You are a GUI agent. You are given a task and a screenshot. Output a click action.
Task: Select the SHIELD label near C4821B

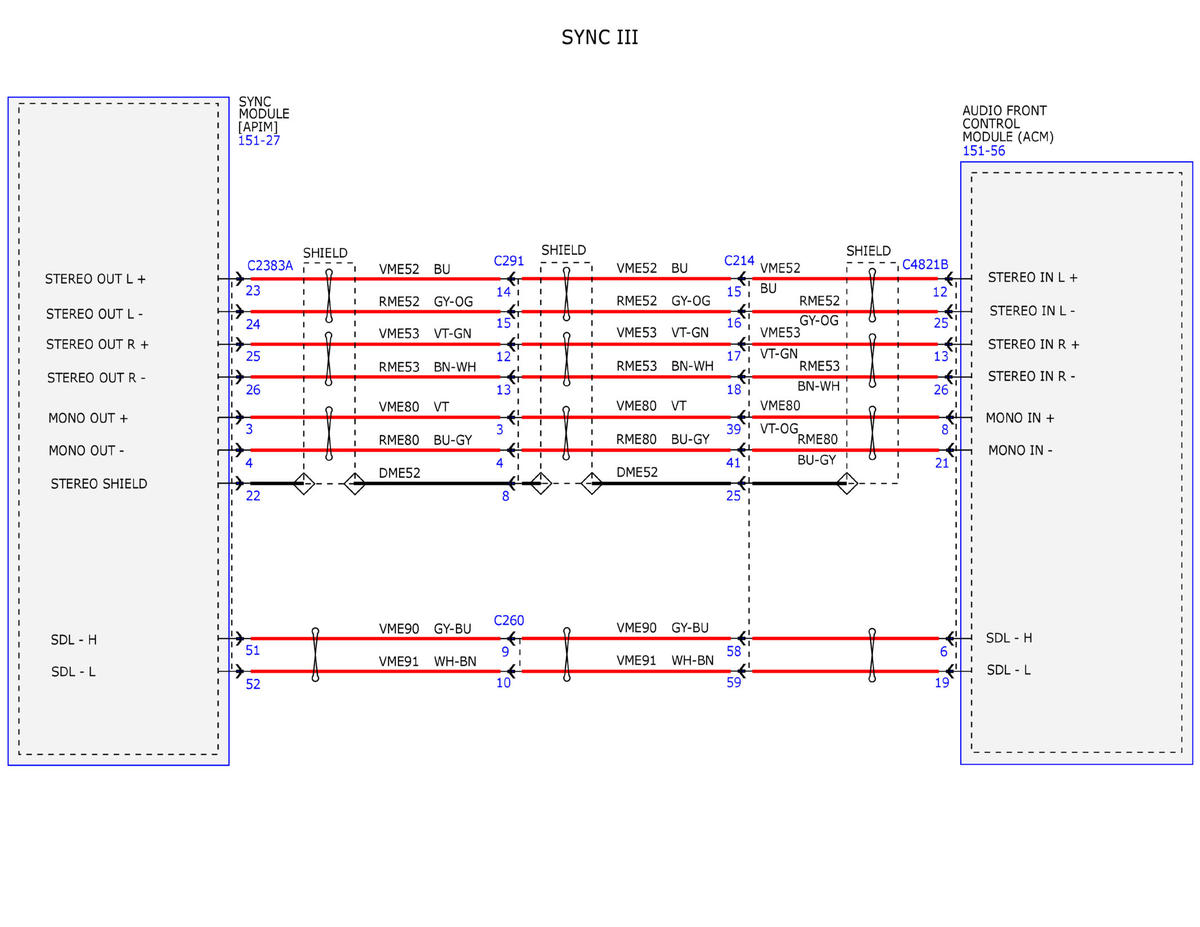tap(868, 251)
